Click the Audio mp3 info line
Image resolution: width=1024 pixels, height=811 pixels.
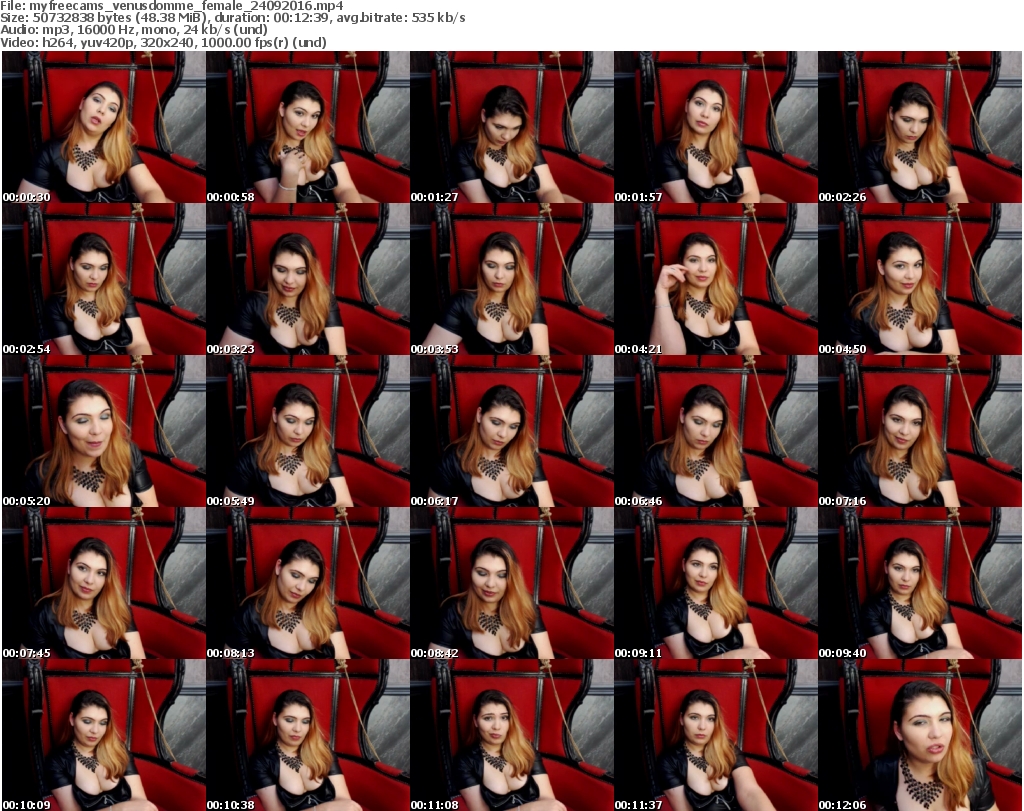coord(134,30)
